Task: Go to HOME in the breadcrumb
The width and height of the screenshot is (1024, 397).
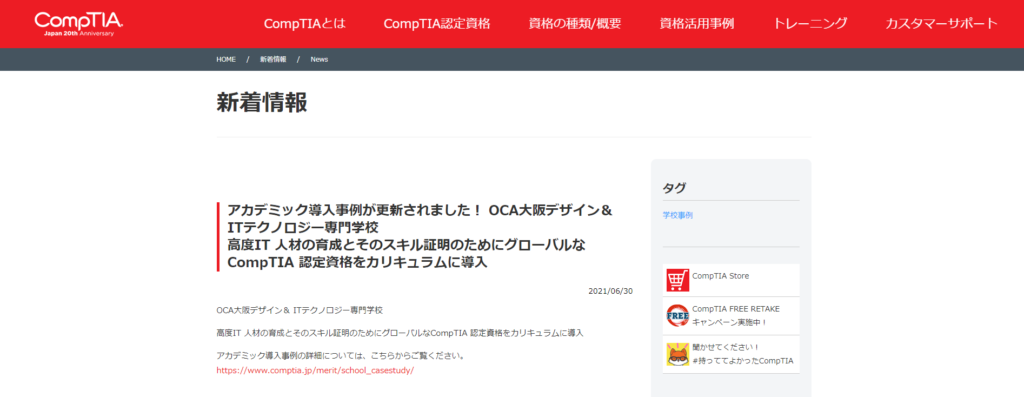Action: pos(226,59)
